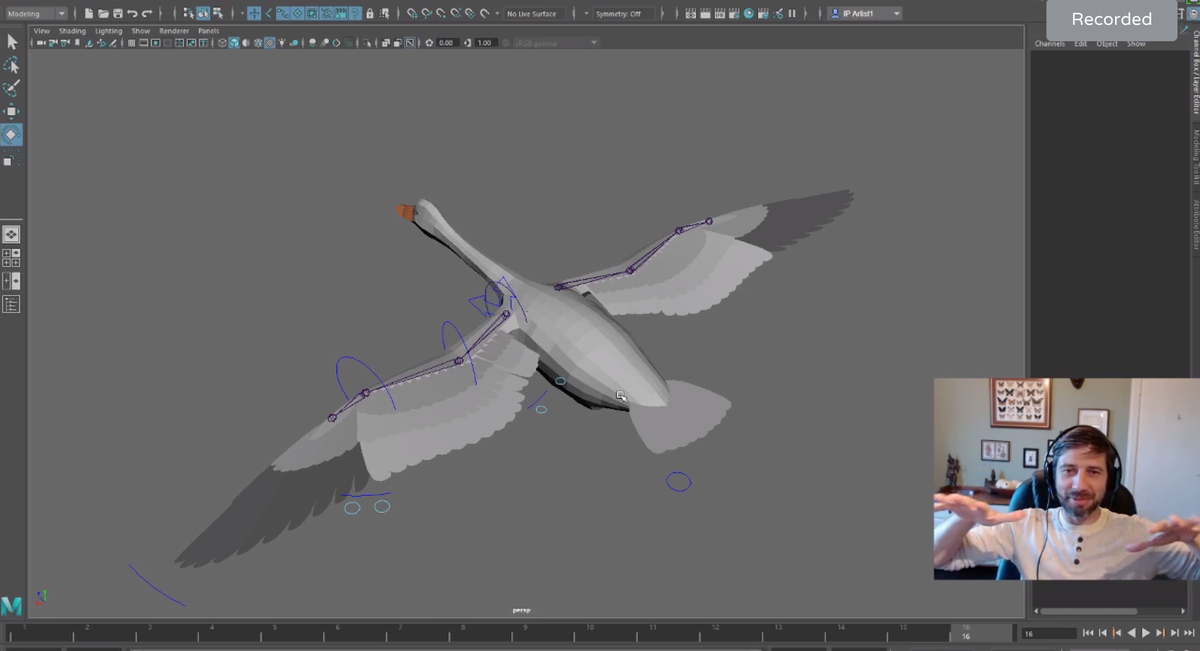Click the Maya logo in corner
The image size is (1200, 651).
click(x=12, y=606)
